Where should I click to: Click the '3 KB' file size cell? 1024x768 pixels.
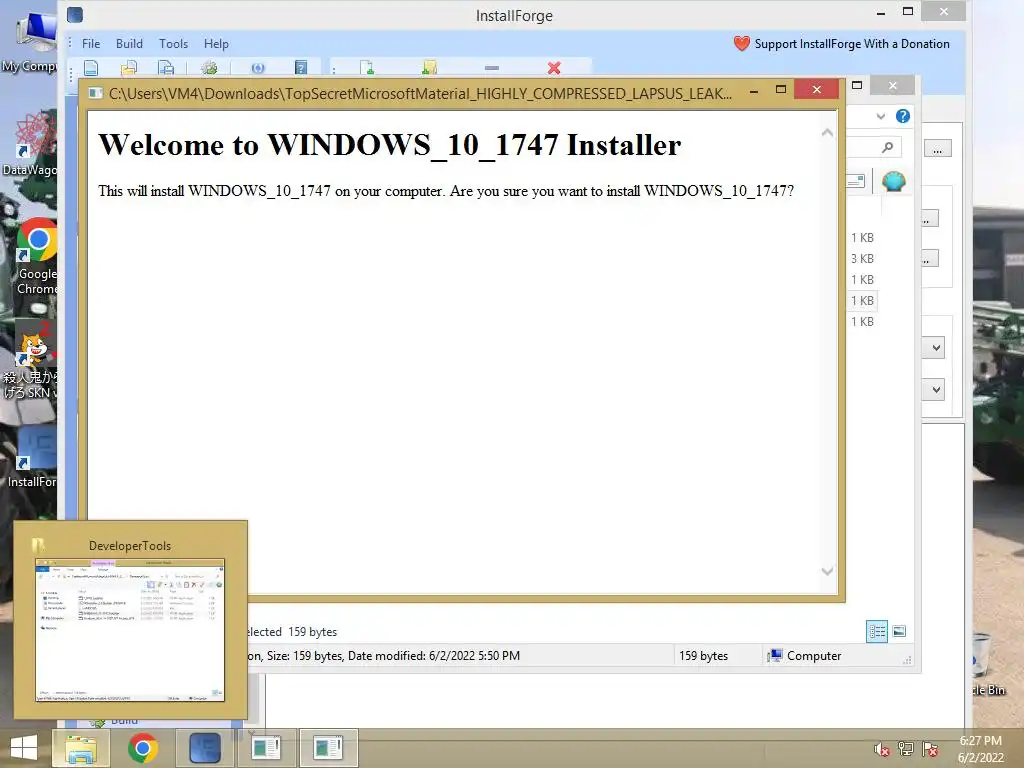(862, 259)
